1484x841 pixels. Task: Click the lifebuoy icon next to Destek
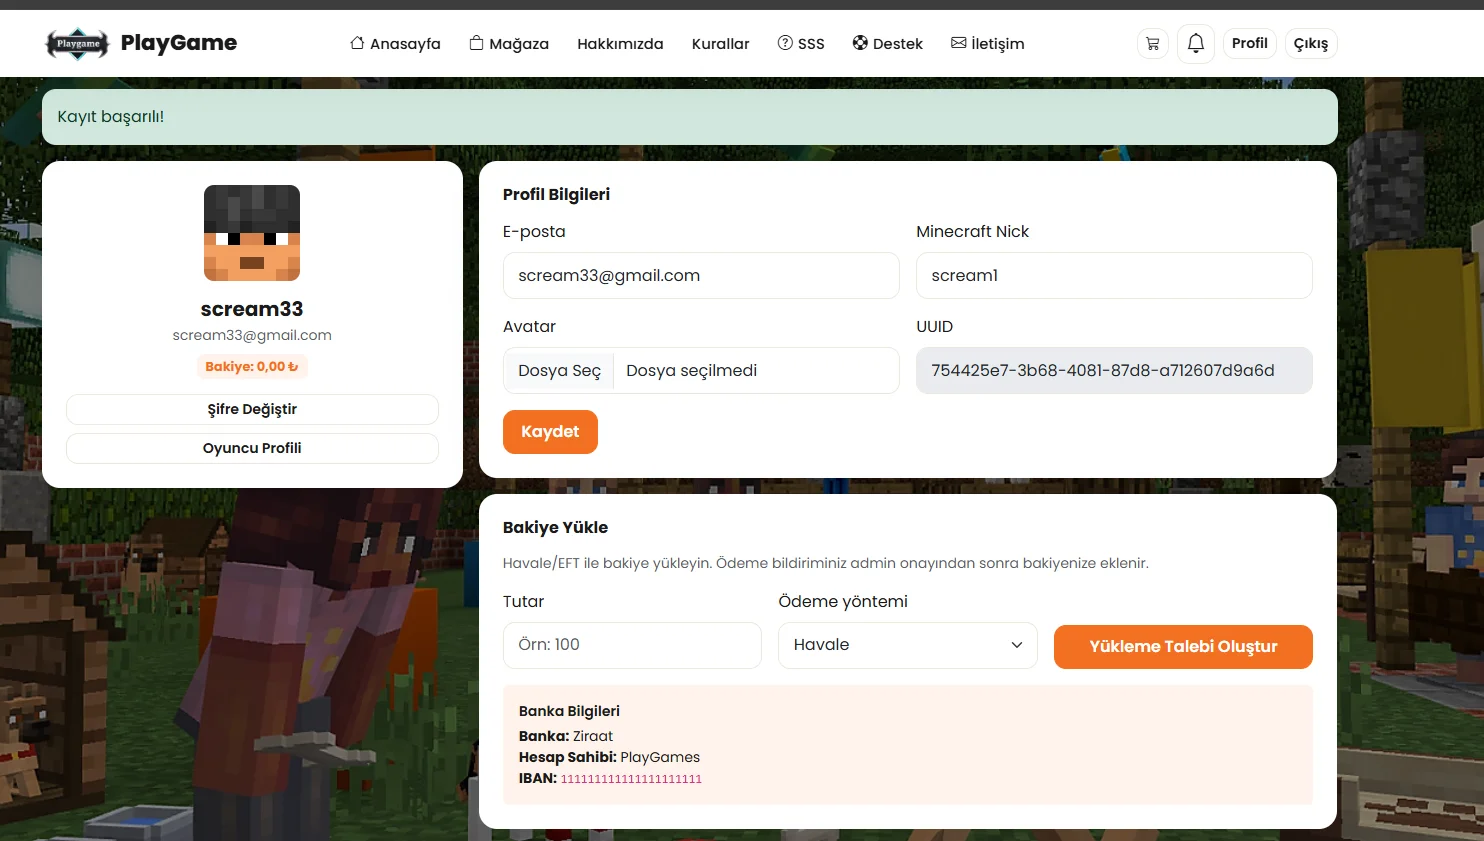tap(860, 43)
